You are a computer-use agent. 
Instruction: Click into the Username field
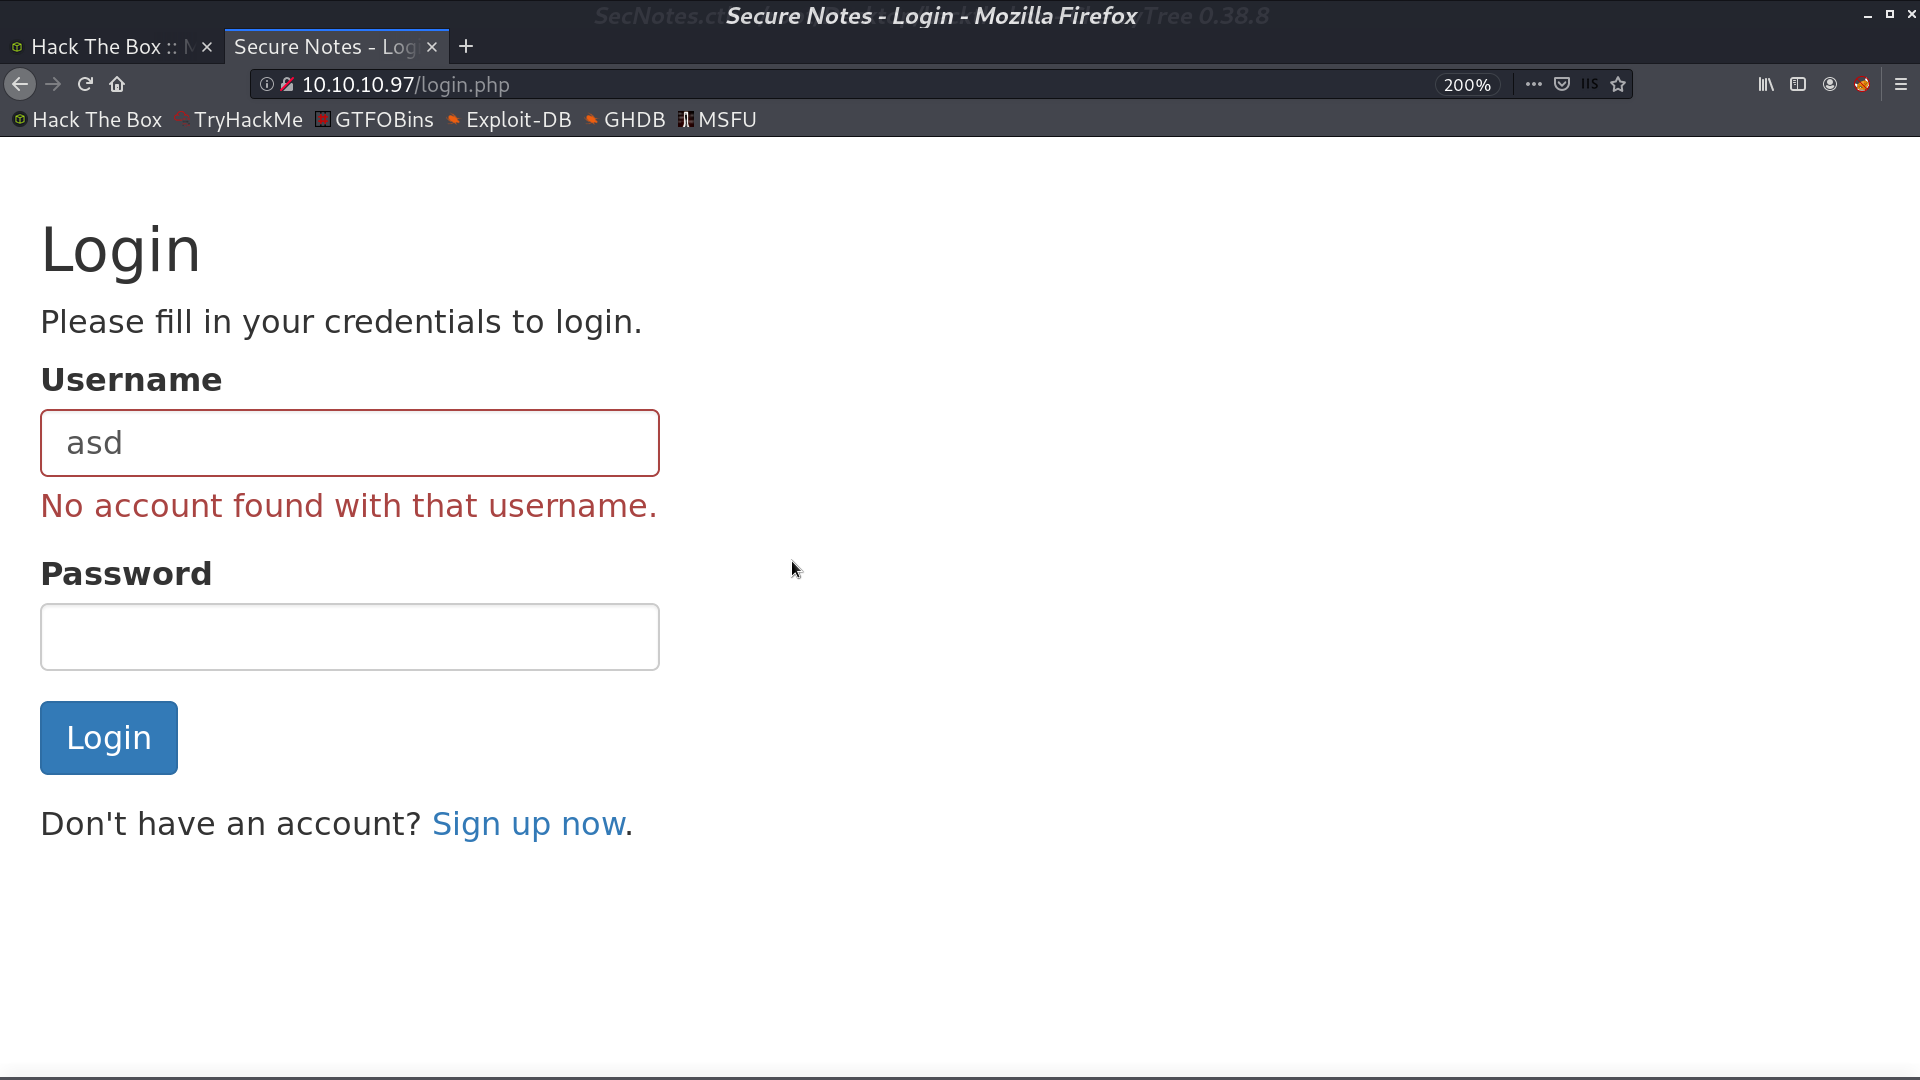pyautogui.click(x=350, y=443)
